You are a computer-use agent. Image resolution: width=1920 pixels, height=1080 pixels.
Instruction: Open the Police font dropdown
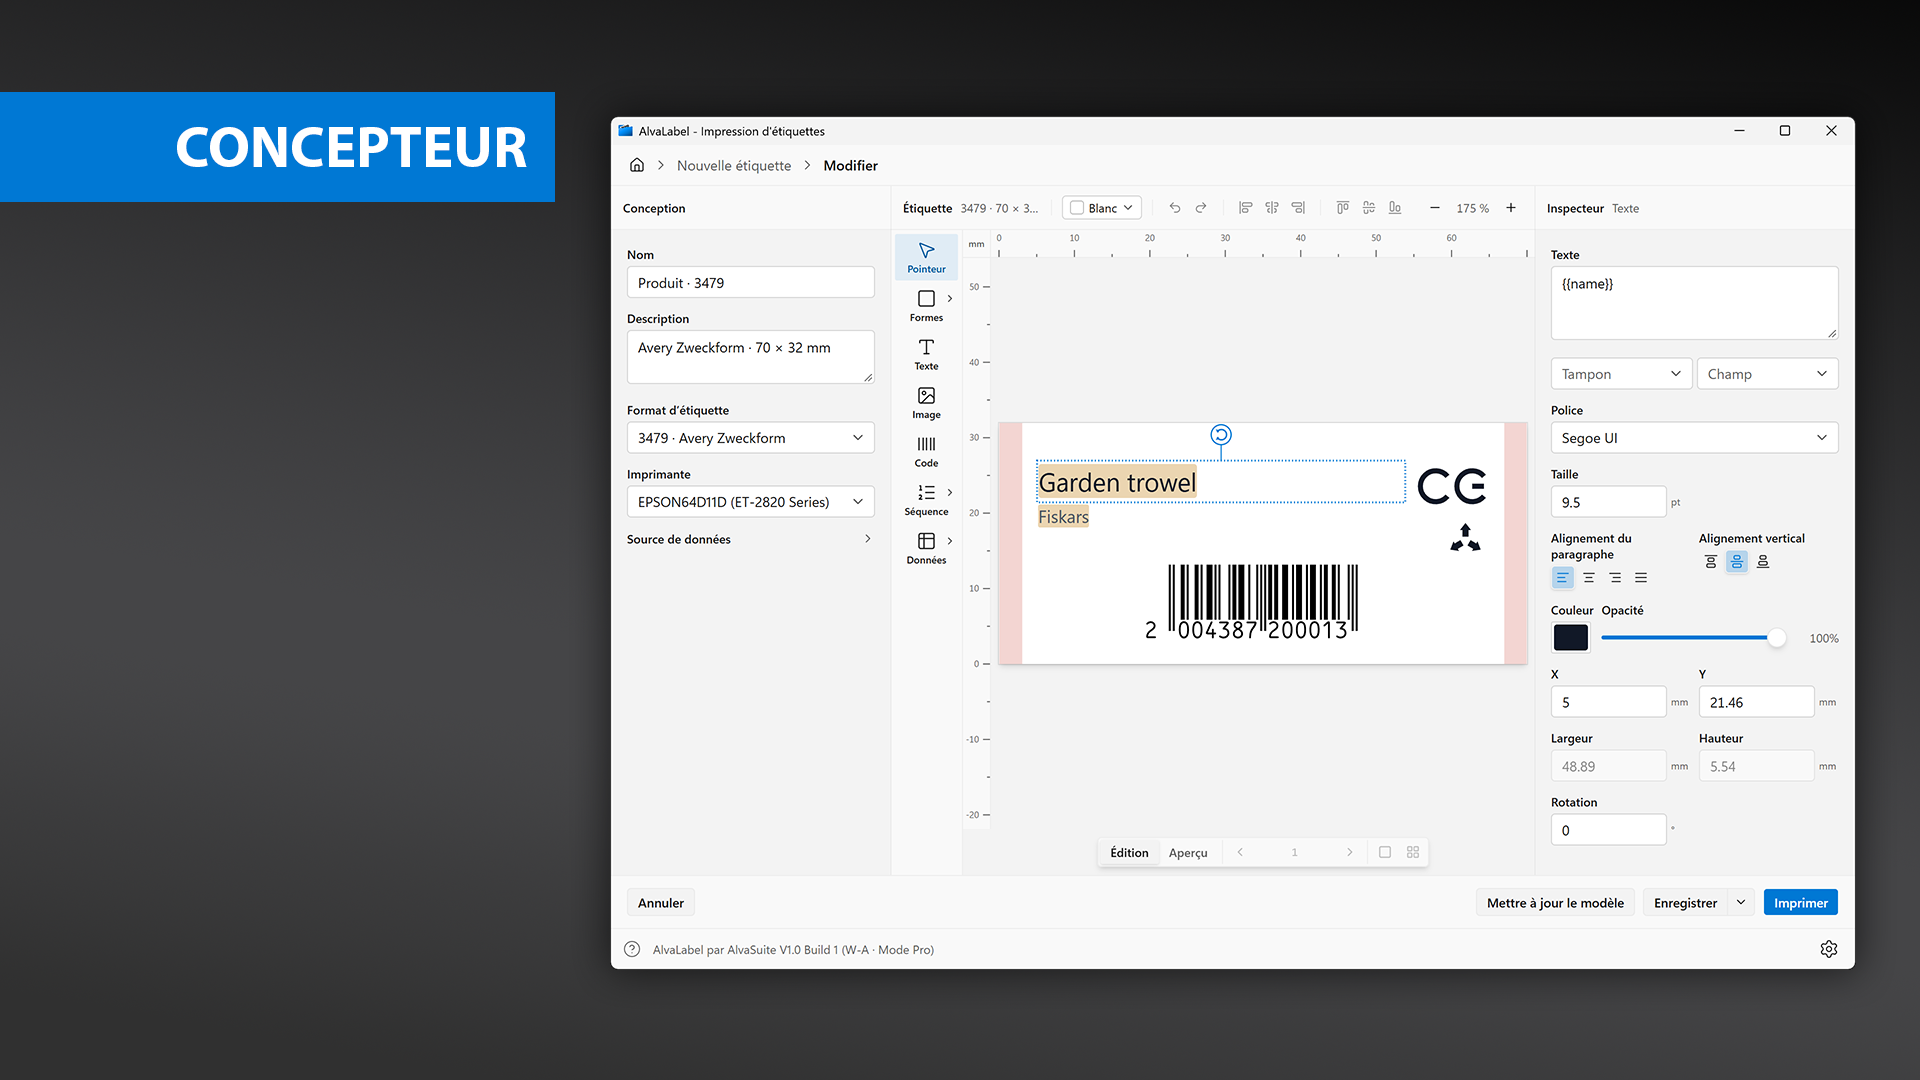(1694, 438)
